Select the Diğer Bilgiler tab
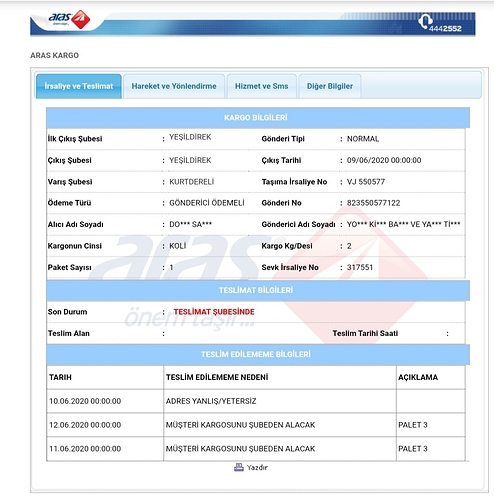 (x=330, y=86)
